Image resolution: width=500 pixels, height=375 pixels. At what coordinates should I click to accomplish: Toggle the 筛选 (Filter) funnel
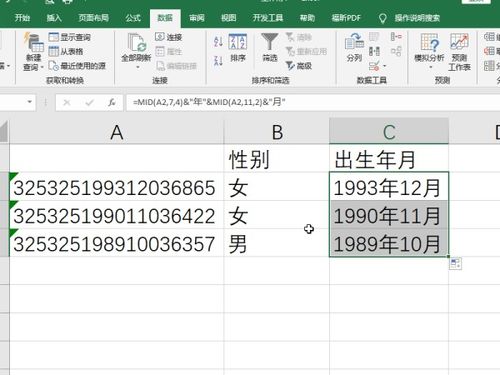270,48
